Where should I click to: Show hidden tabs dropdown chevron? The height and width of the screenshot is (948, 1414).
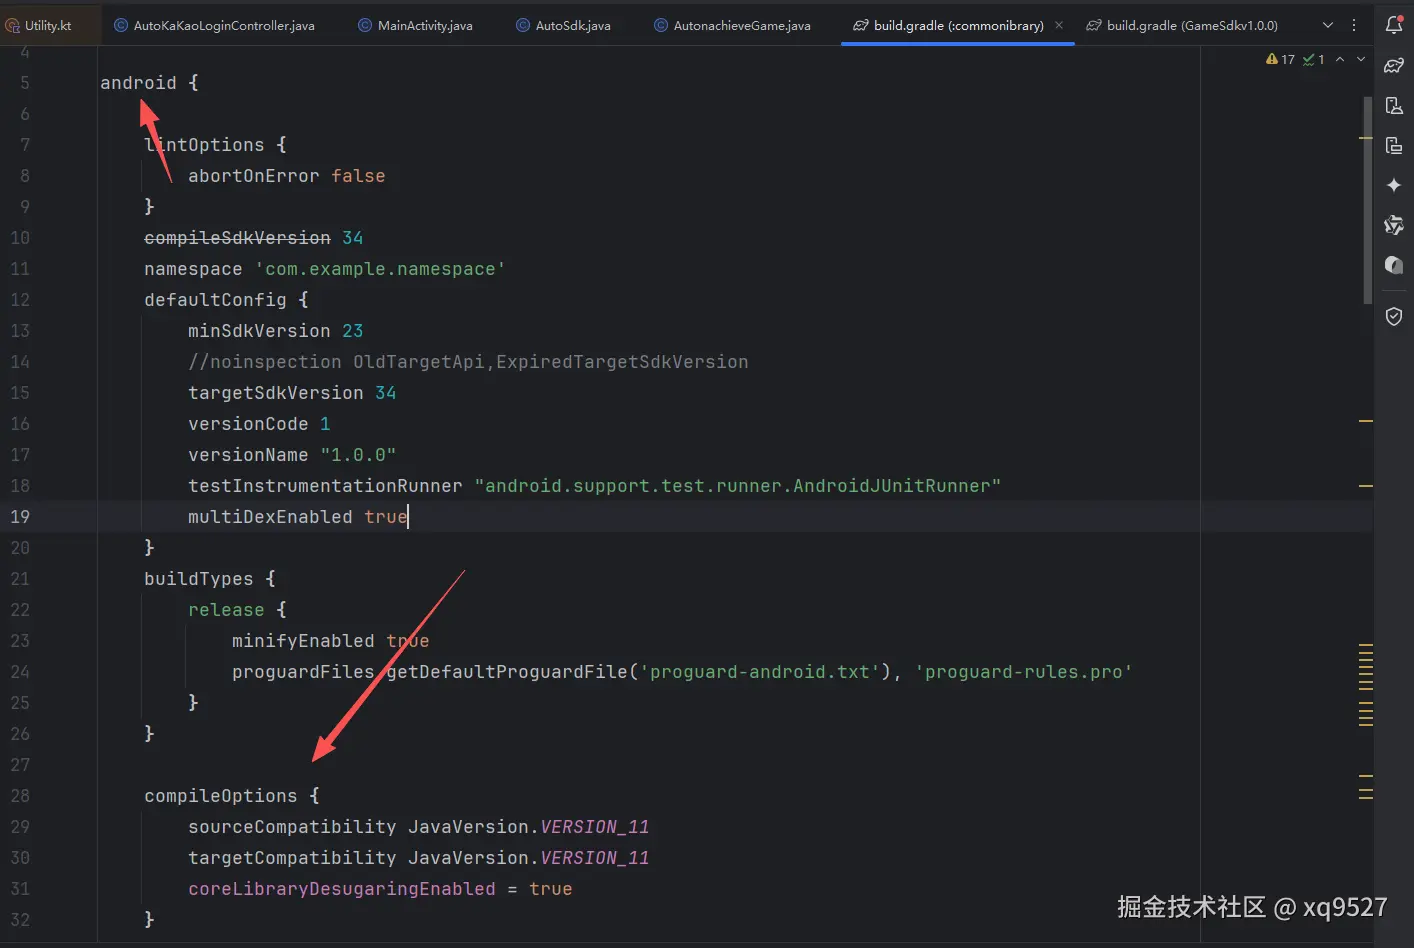point(1328,25)
